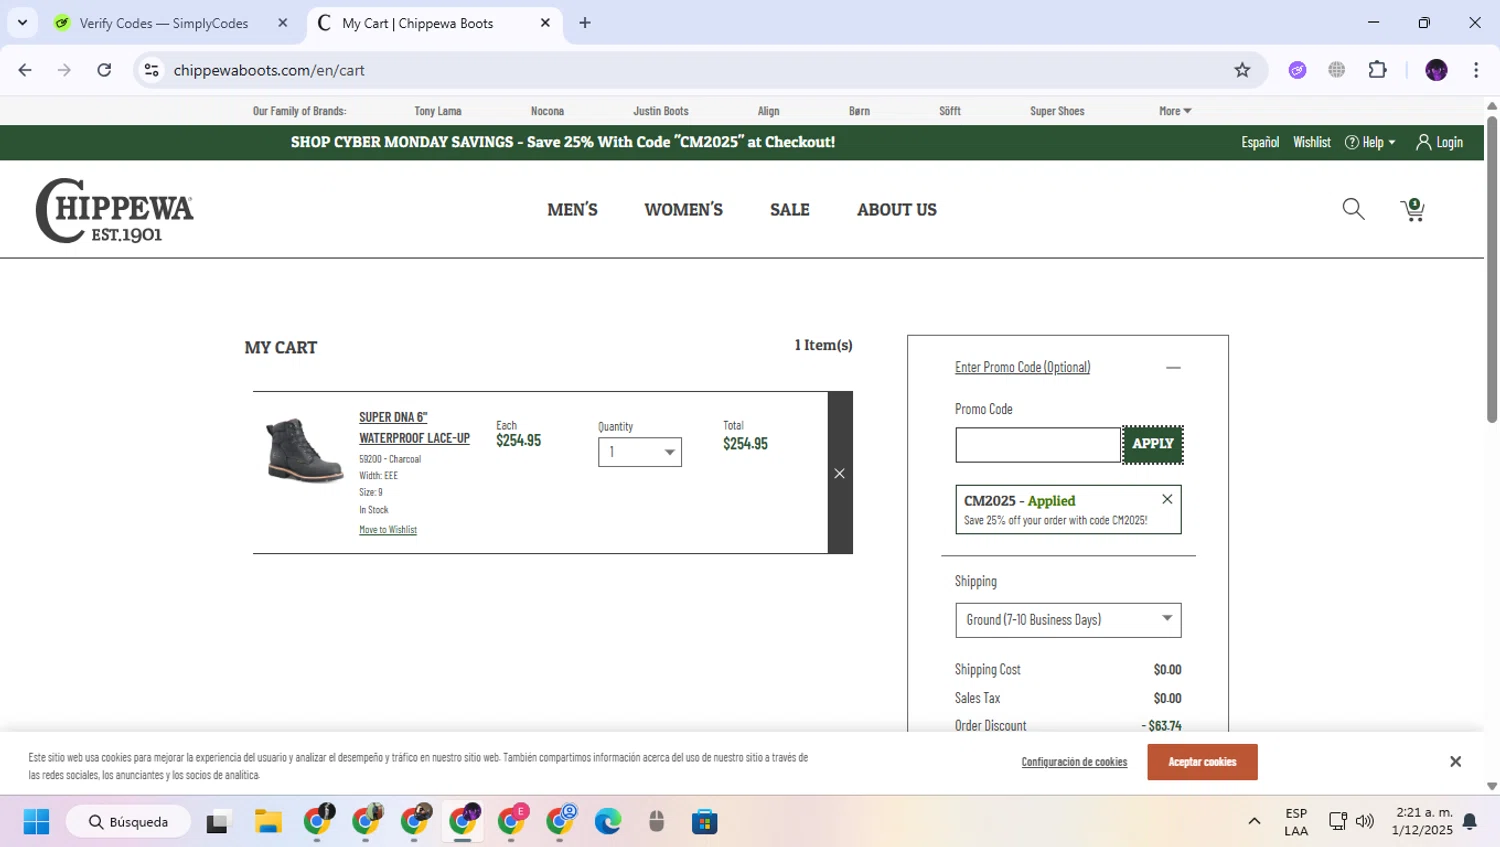Close the My Cart Chippewa Boots tab
Image resolution: width=1500 pixels, height=847 pixels.
(545, 23)
